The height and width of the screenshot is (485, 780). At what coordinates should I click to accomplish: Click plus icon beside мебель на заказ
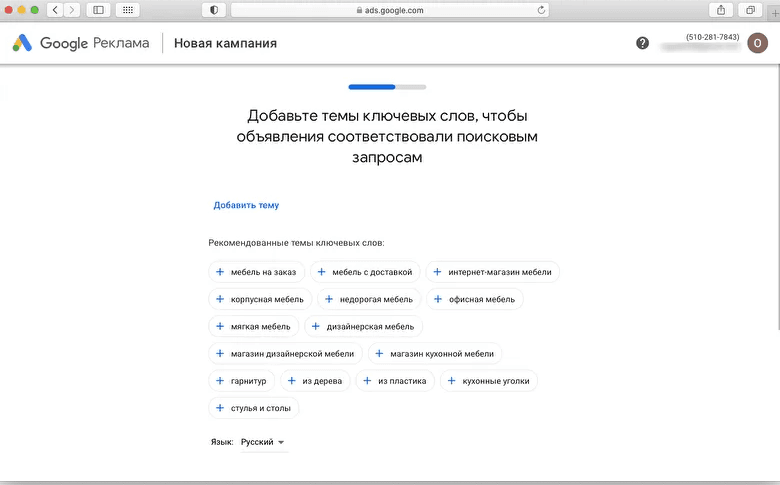point(220,272)
